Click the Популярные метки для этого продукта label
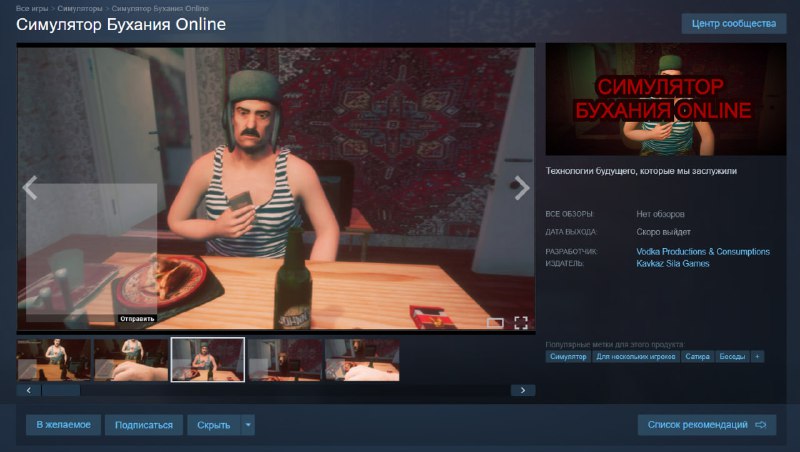The width and height of the screenshot is (800, 452). [615, 344]
